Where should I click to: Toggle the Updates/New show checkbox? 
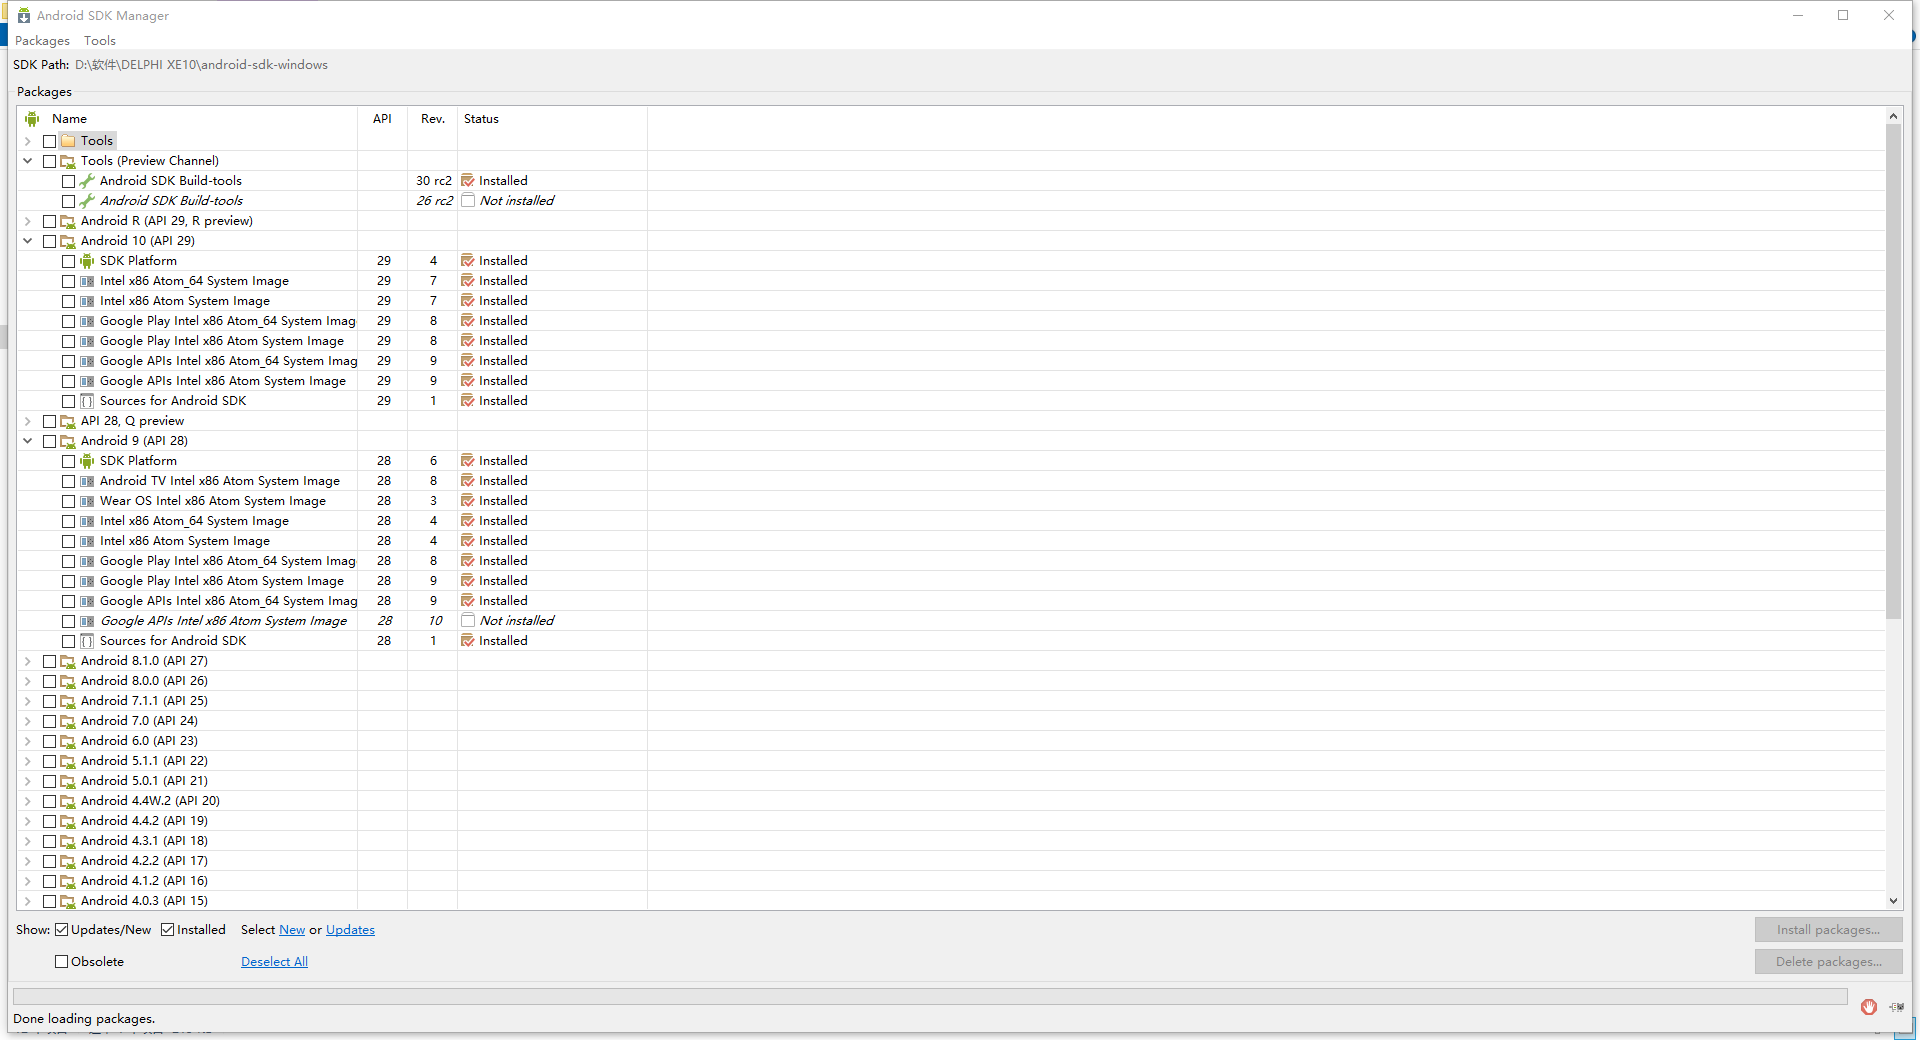tap(62, 930)
